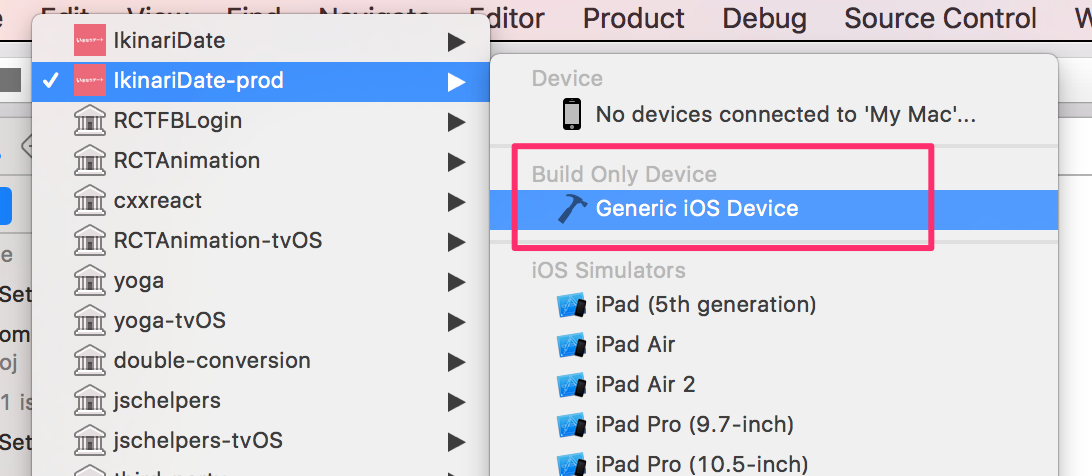Click the IkinariDate-prod app icon
Screen dimensions: 1092x476
tap(90, 81)
